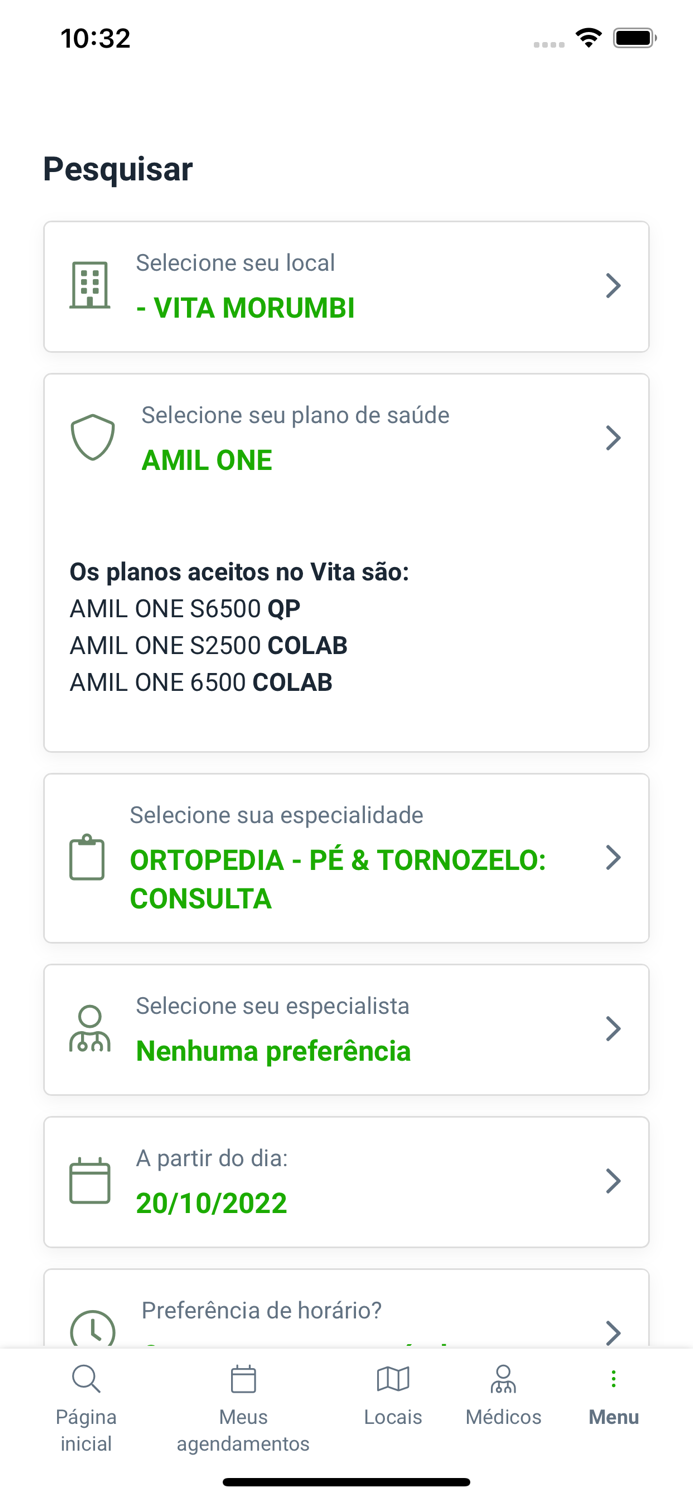
Task: Tap the 'Médicos' doctors icon in the navigation bar
Action: point(503,1378)
